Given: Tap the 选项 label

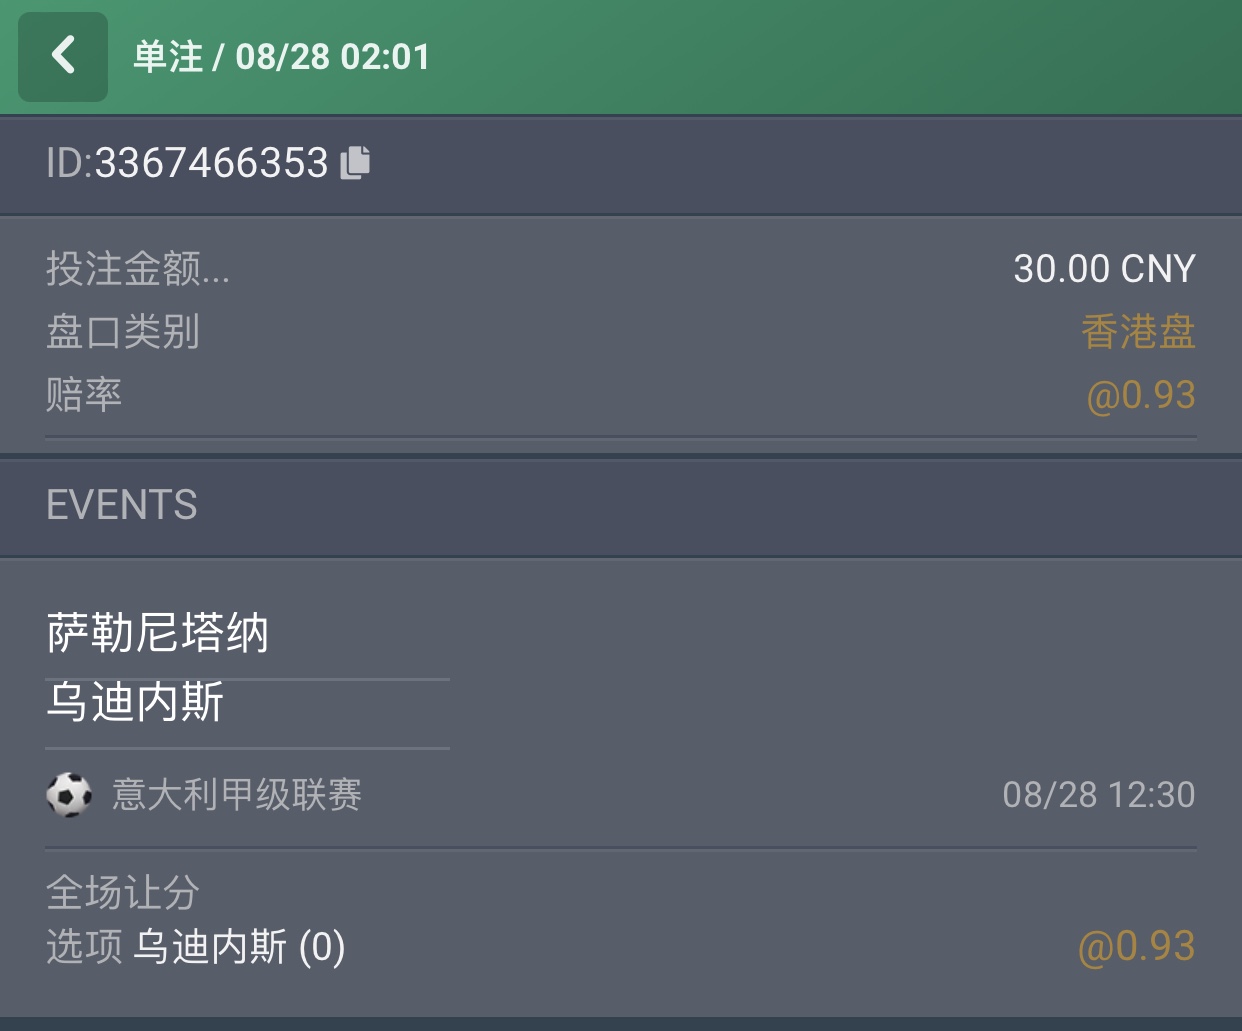Looking at the screenshot, I should point(84,947).
